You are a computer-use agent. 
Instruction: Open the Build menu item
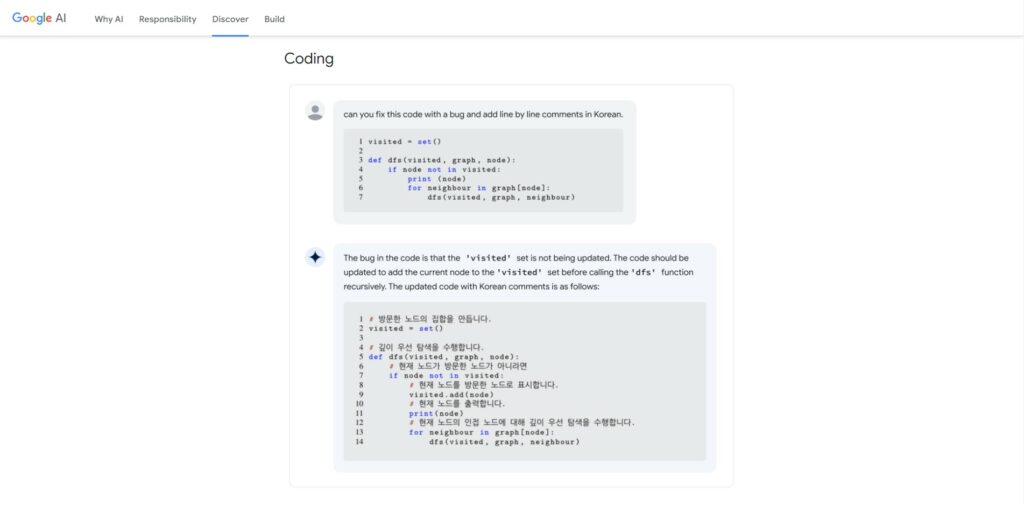[274, 19]
